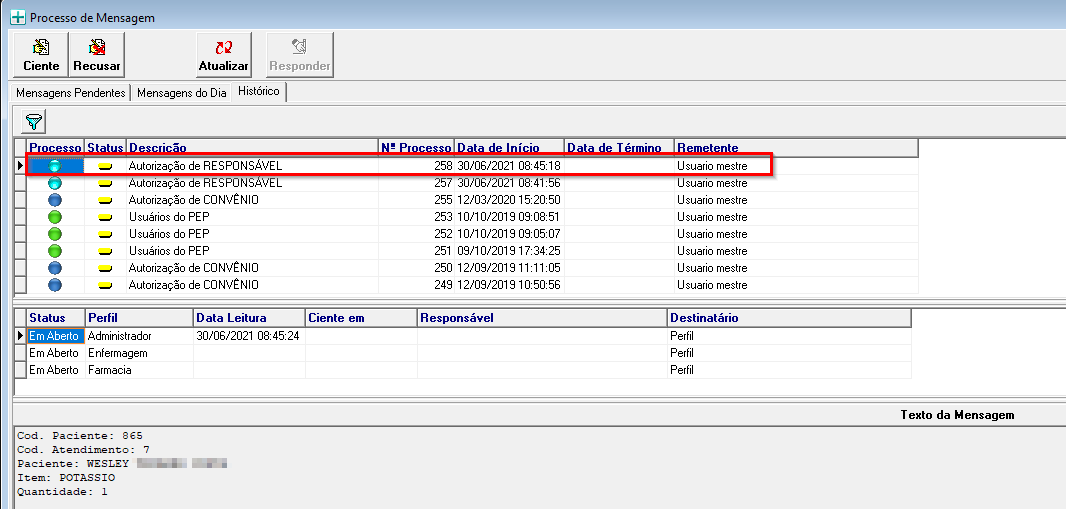1066x509 pixels.
Task: Sort by Descrição column header
Action: 252,148
